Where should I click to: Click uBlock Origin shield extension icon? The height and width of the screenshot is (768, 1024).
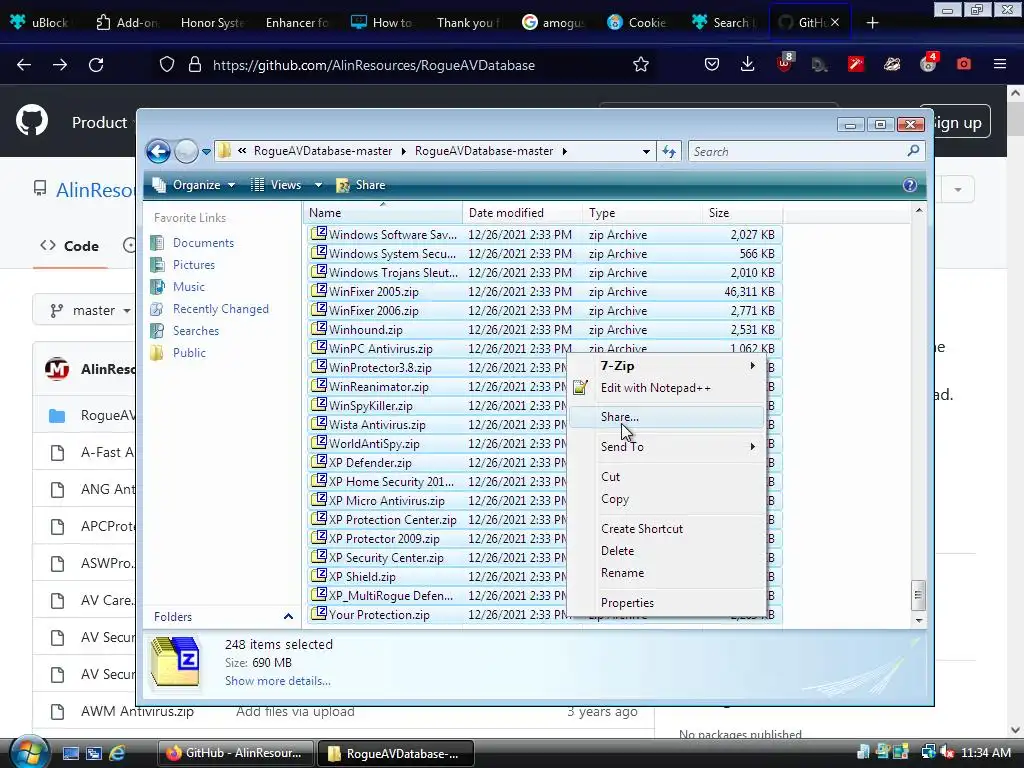[784, 64]
